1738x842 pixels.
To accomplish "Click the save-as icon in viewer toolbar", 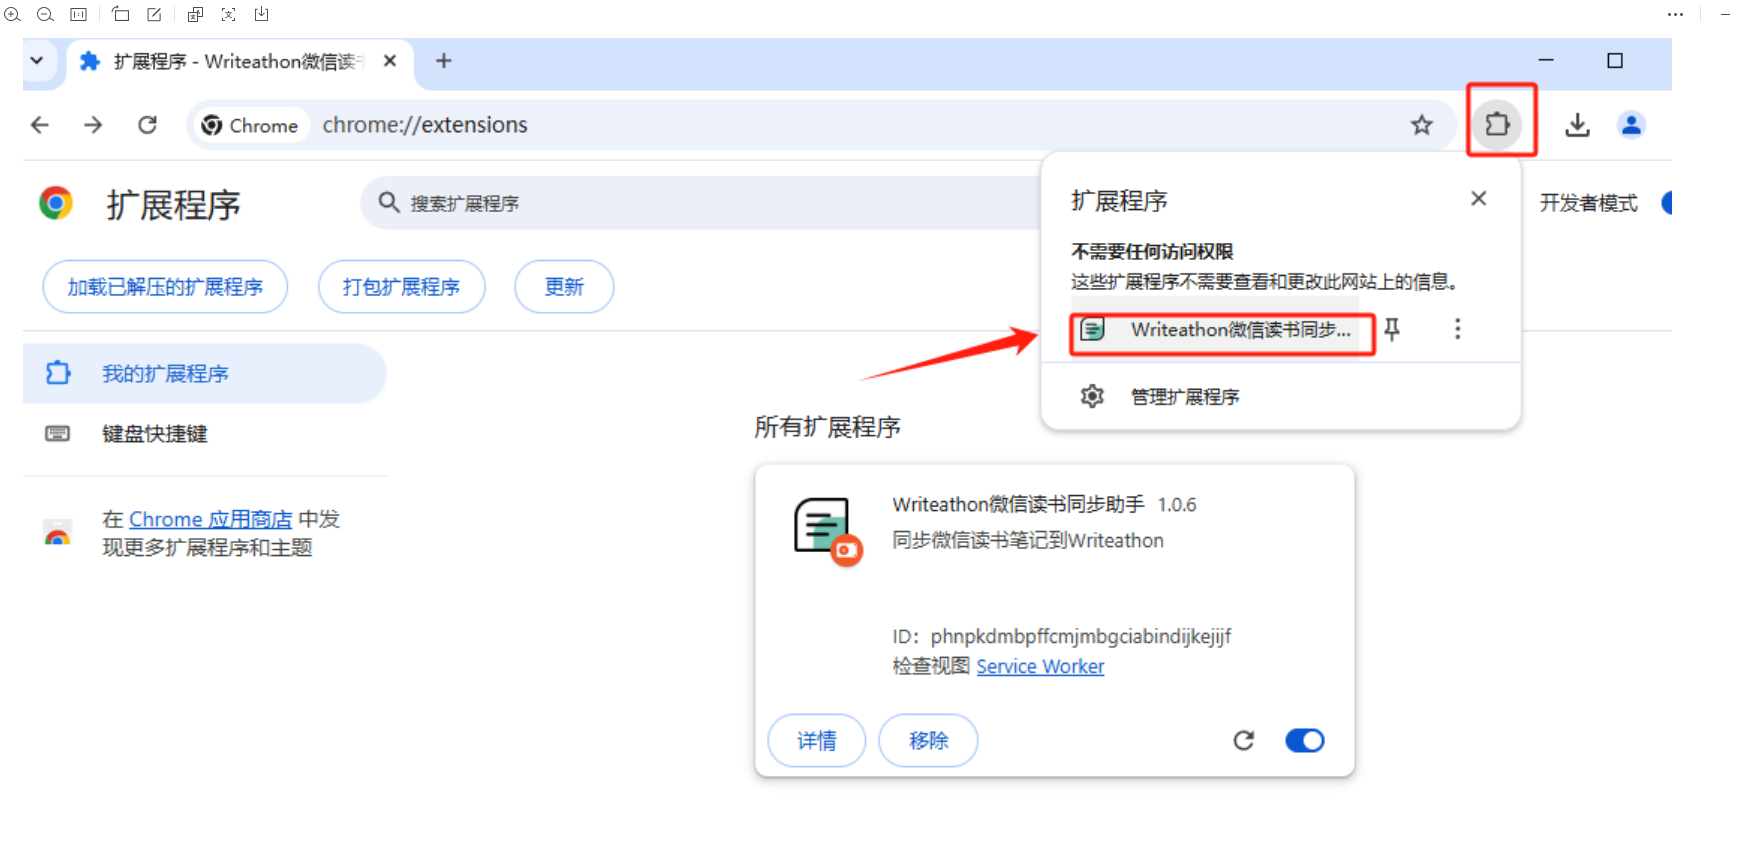I will (261, 14).
